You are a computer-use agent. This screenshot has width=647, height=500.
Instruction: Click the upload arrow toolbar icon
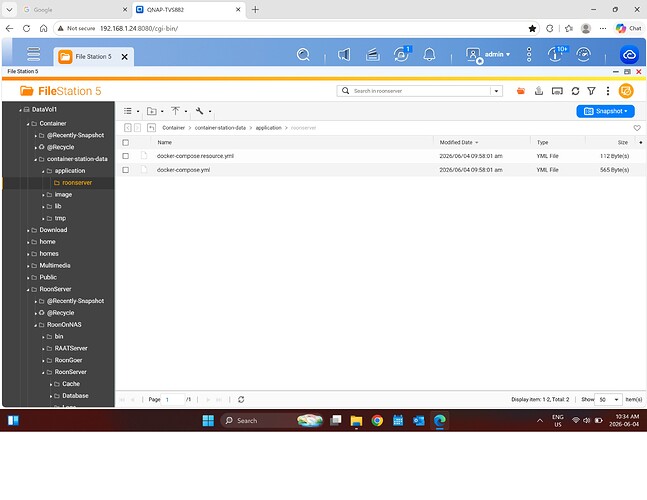click(175, 111)
